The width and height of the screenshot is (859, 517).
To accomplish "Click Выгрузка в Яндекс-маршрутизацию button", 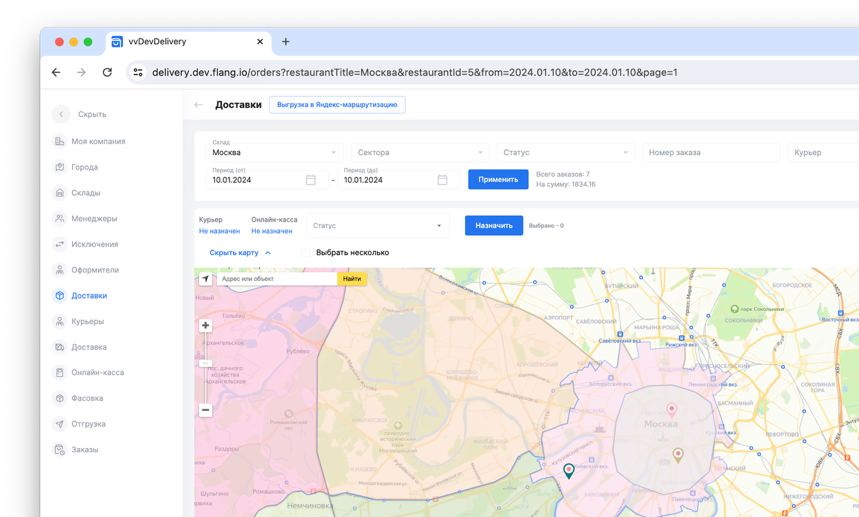I will (x=337, y=105).
